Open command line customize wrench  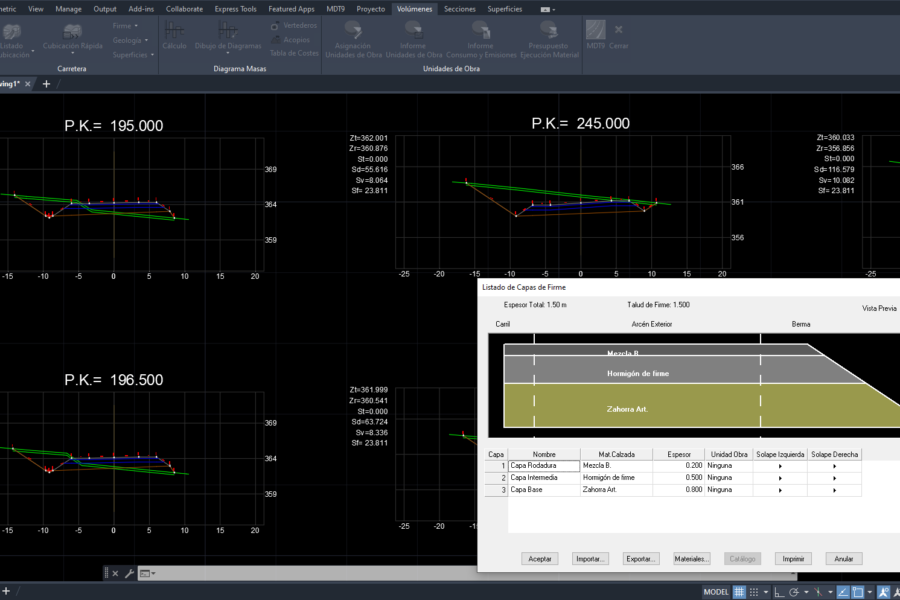pyautogui.click(x=129, y=573)
